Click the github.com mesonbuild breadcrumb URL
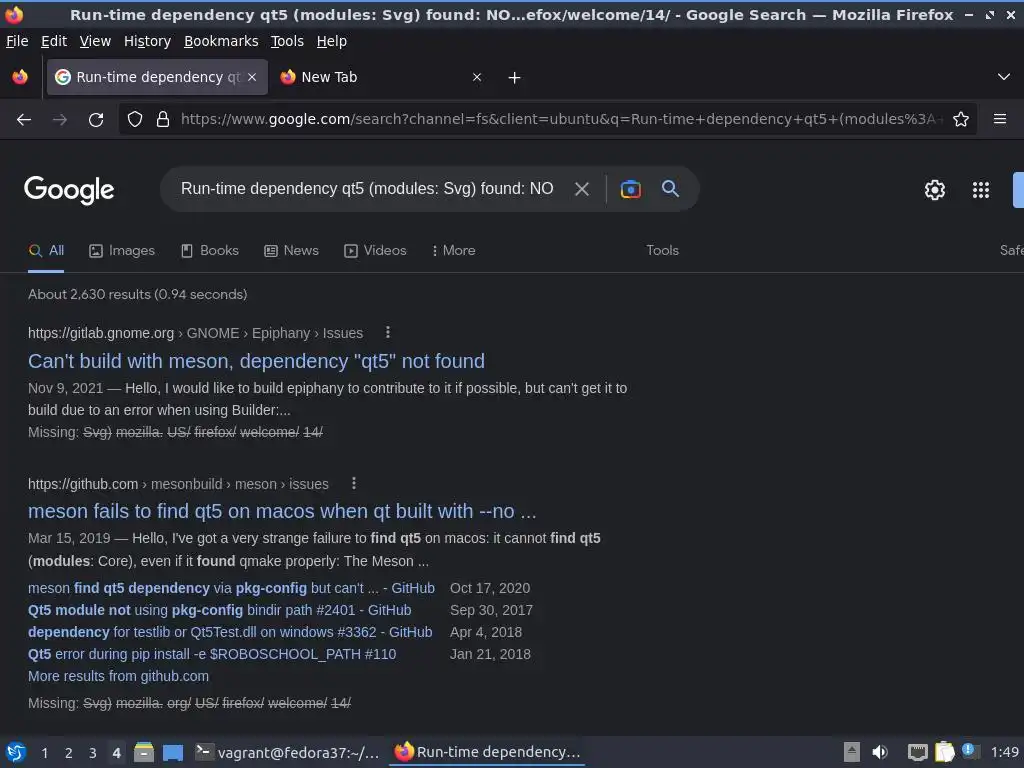 pos(178,484)
